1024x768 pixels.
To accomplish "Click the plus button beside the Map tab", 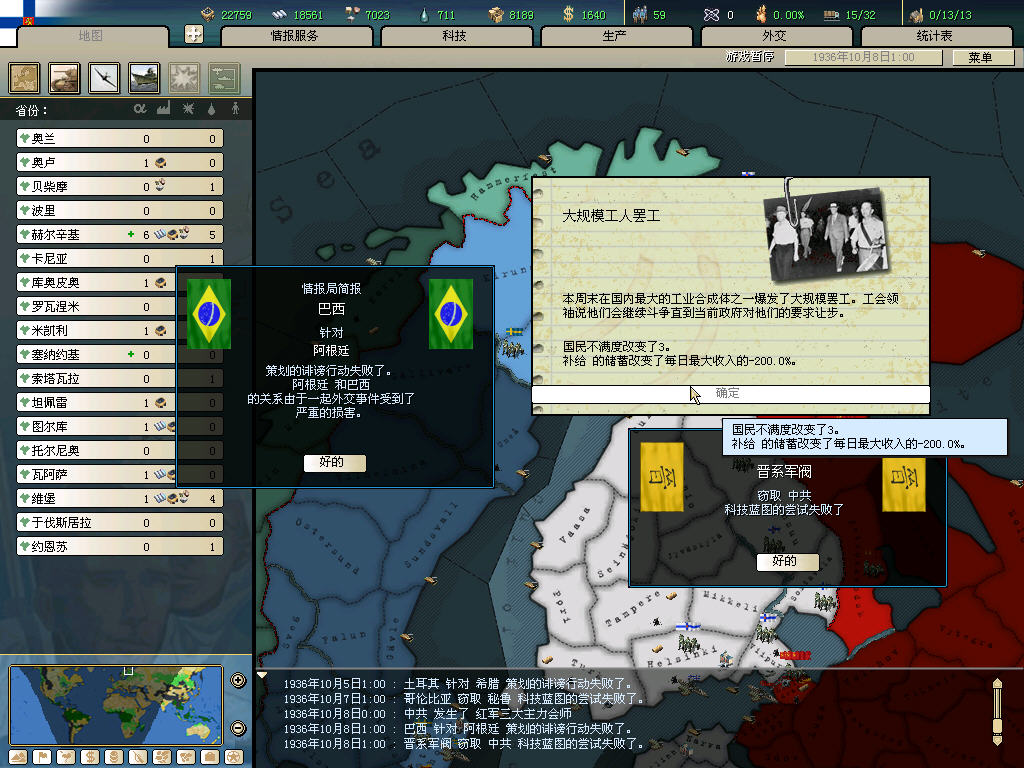I will (194, 34).
